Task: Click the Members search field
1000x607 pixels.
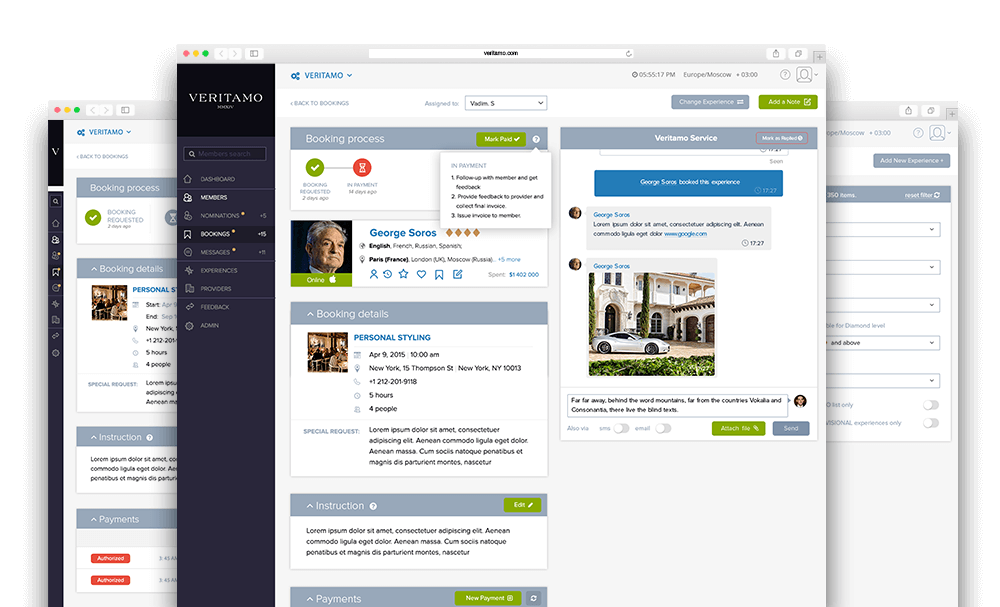Action: coord(225,154)
